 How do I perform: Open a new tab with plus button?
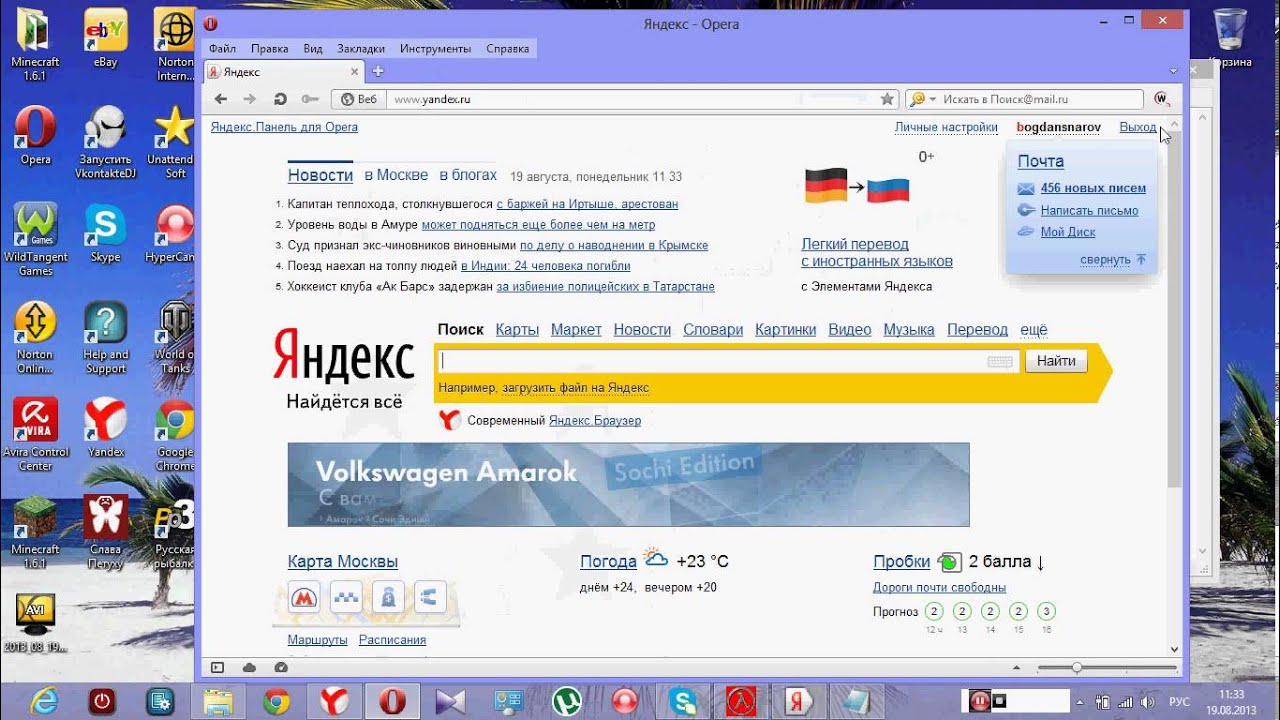pyautogui.click(x=377, y=71)
